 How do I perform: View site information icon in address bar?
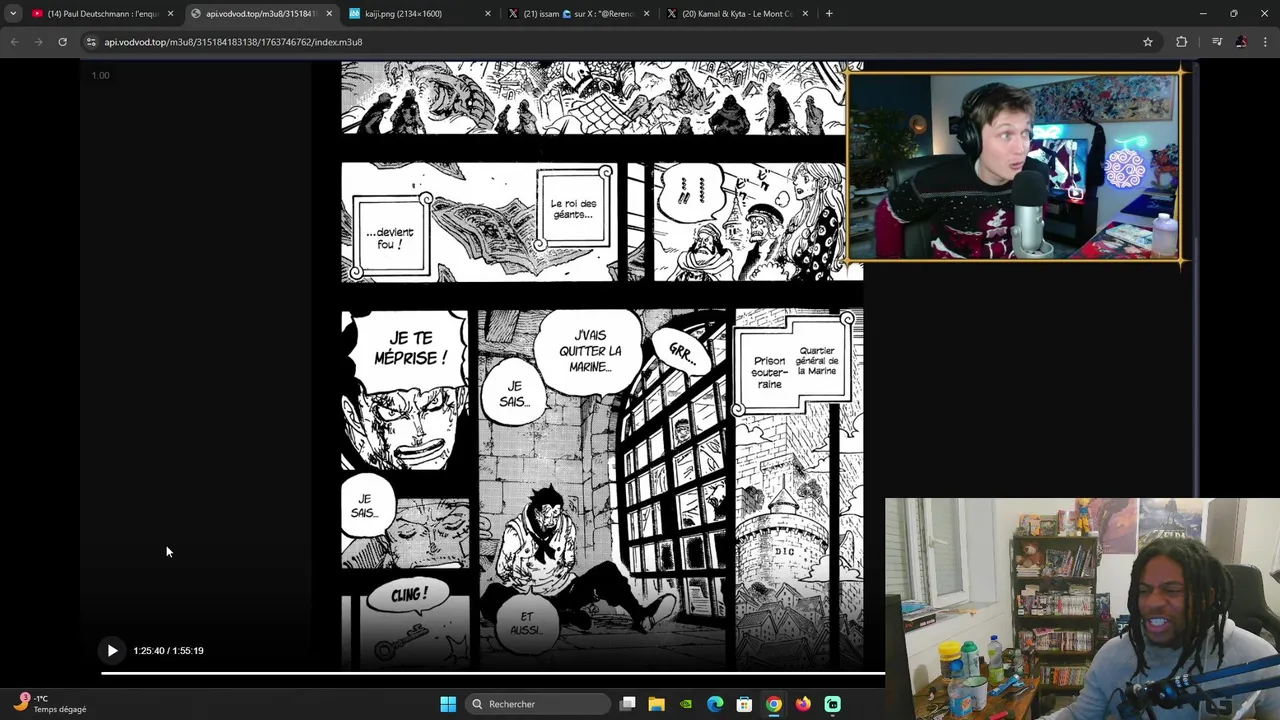coord(91,42)
